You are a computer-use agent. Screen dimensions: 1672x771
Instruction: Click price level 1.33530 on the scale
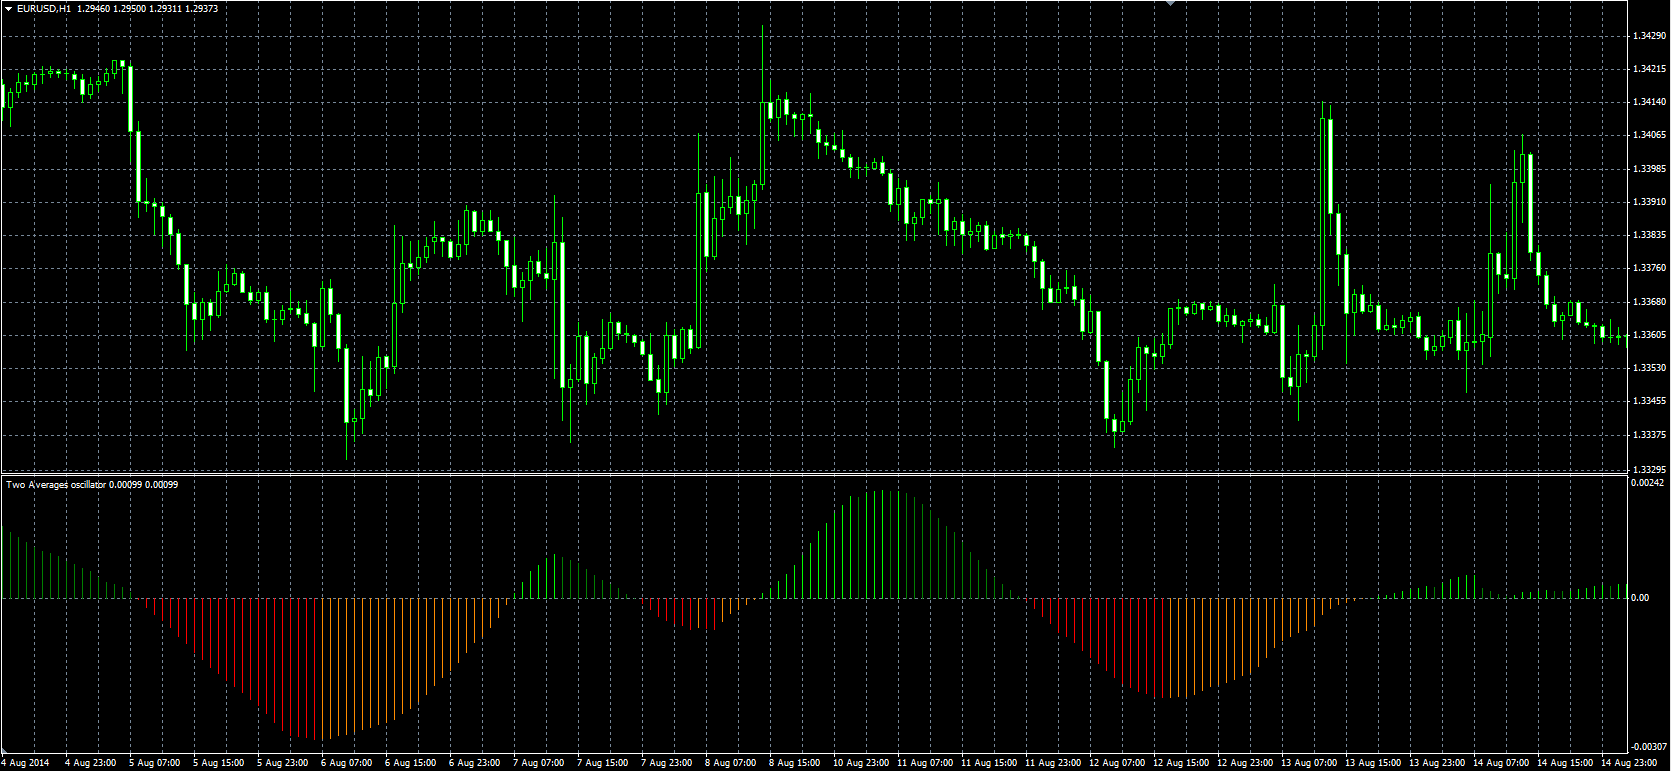click(x=1649, y=368)
